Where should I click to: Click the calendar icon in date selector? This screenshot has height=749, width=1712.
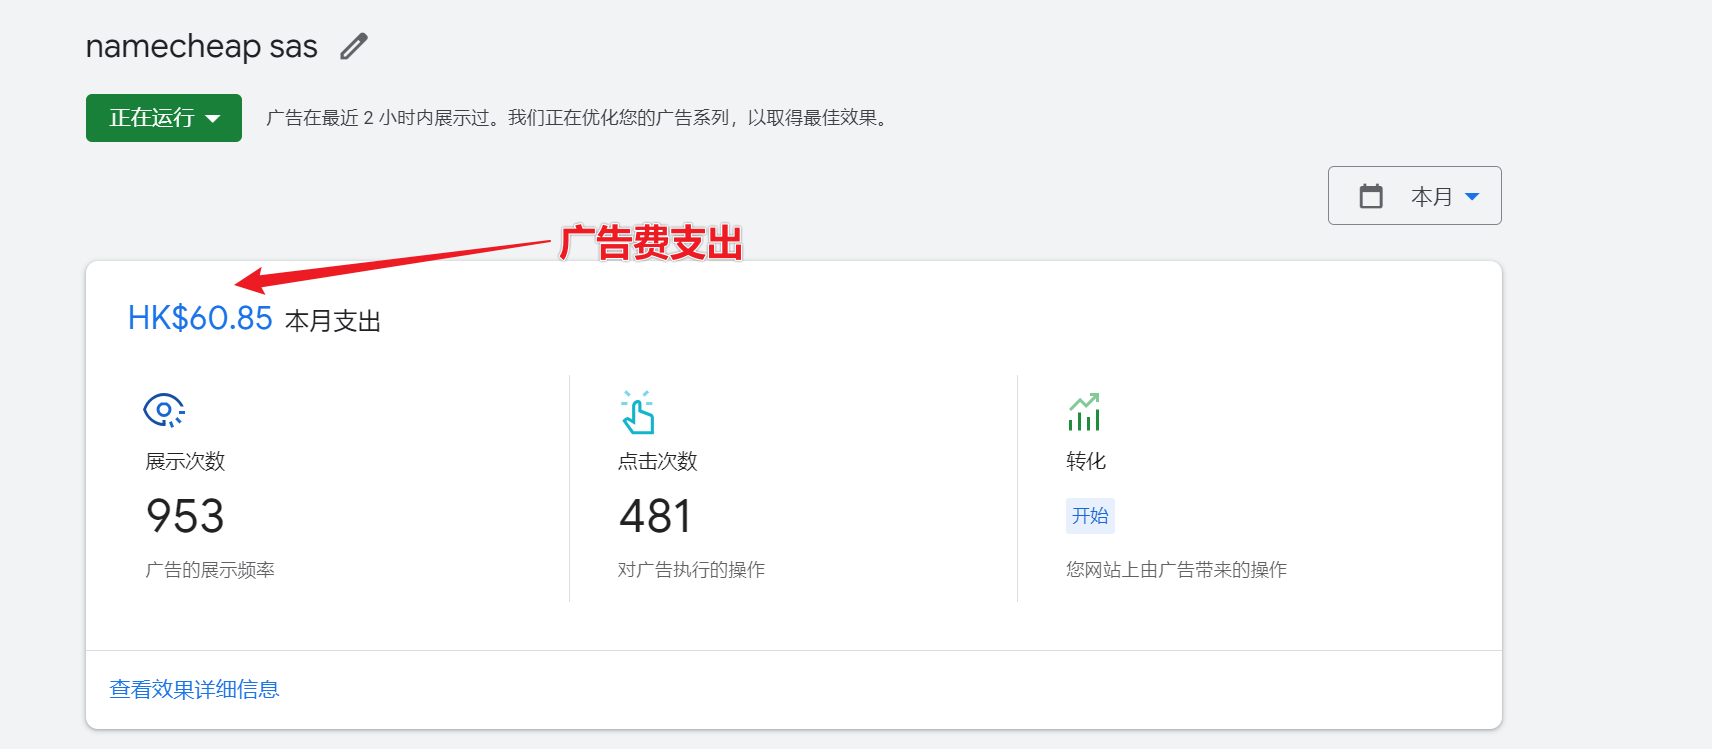tap(1371, 196)
